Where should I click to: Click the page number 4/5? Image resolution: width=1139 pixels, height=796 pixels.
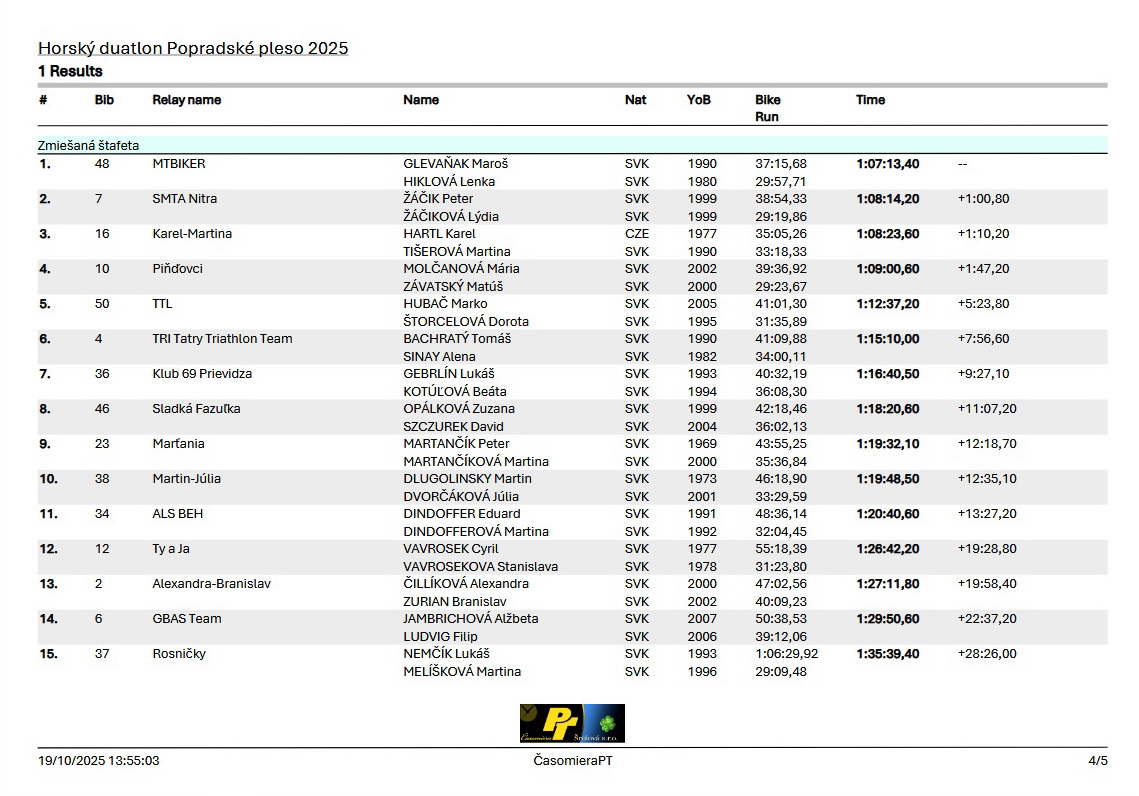click(1097, 761)
